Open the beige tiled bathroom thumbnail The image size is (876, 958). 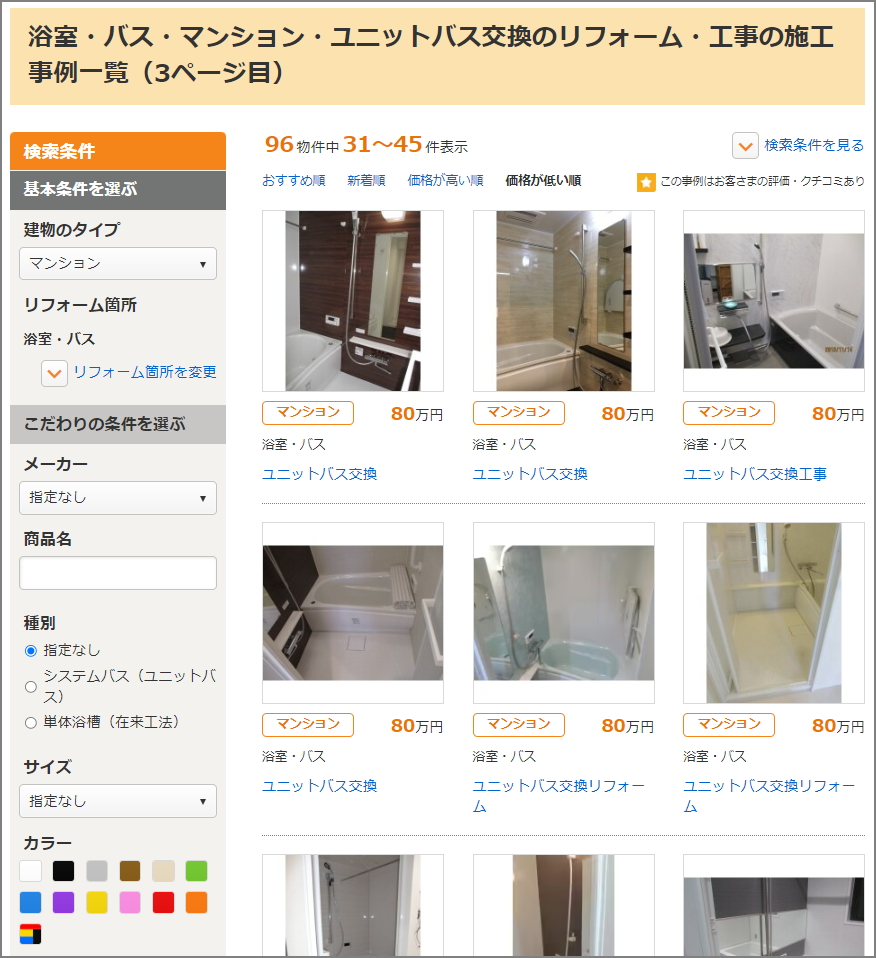[564, 301]
